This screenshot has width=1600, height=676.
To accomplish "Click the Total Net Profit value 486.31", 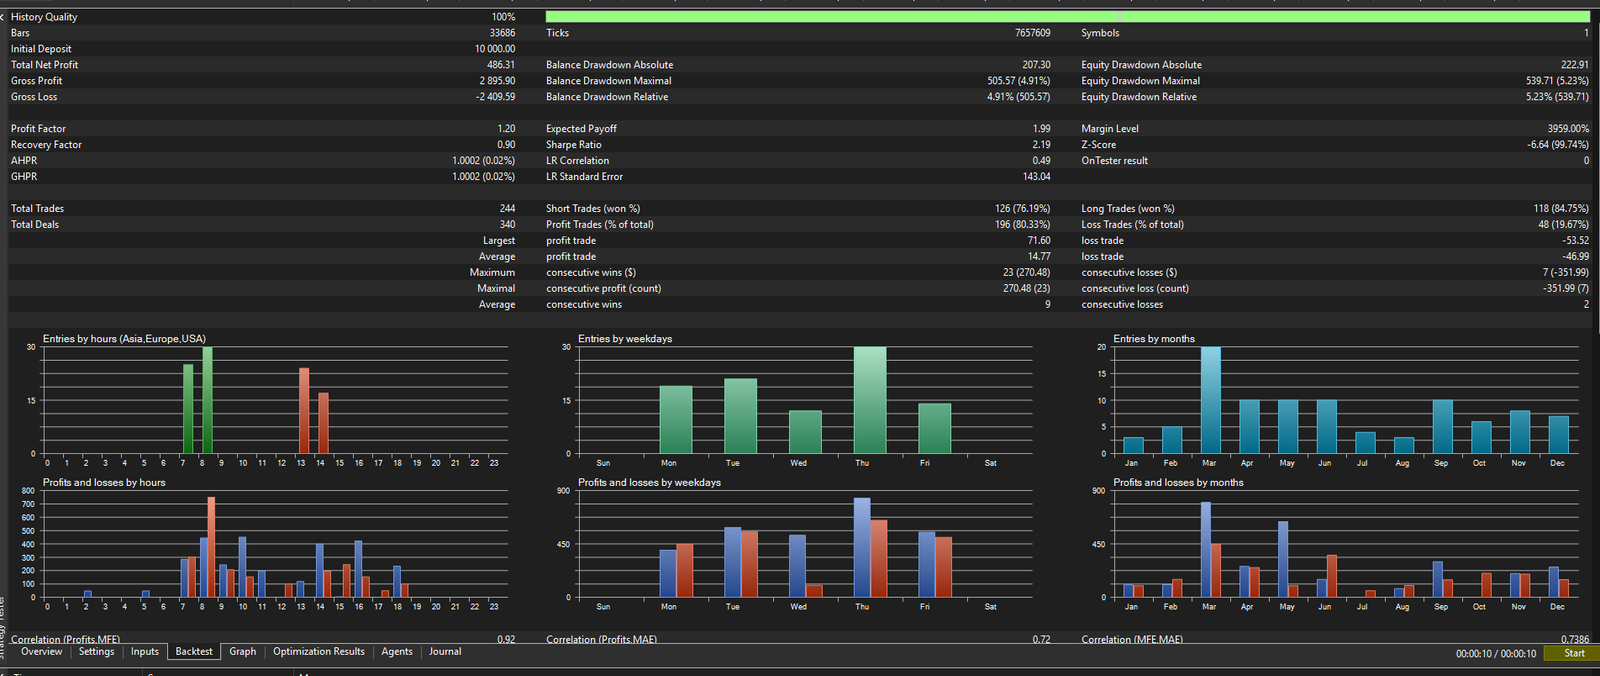I will tap(501, 65).
